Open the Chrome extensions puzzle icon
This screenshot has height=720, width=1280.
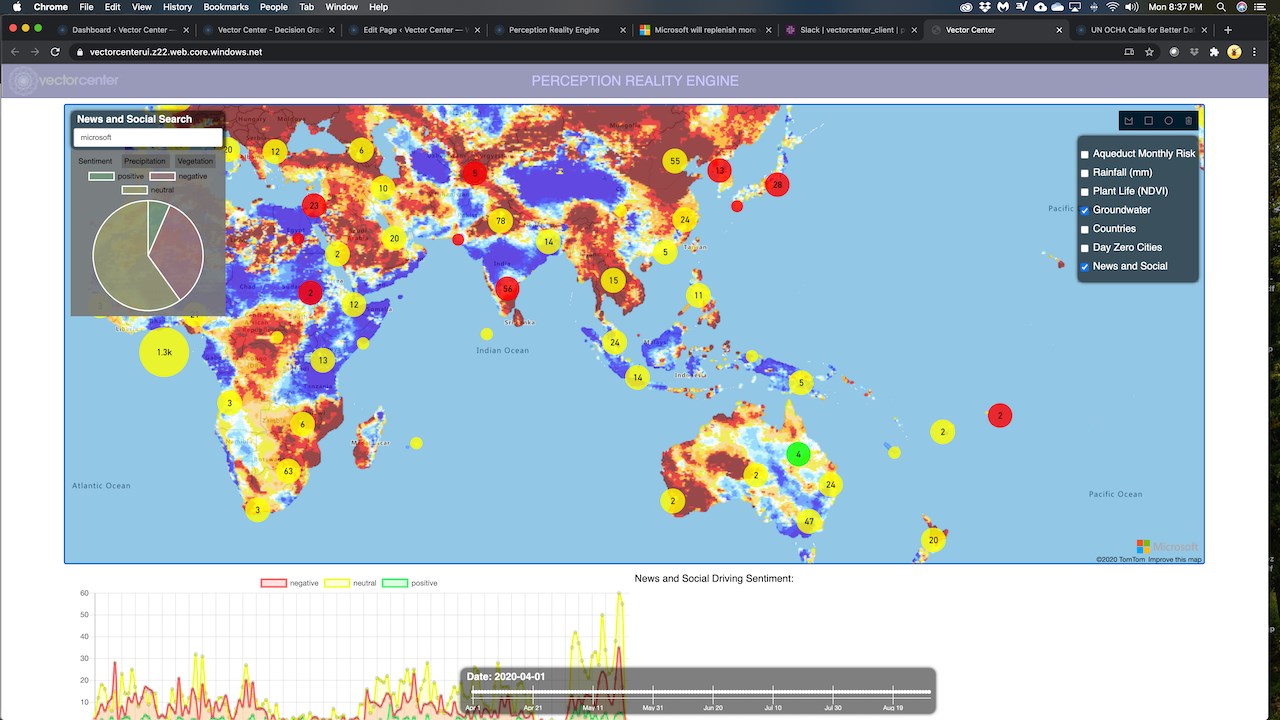point(1214,51)
